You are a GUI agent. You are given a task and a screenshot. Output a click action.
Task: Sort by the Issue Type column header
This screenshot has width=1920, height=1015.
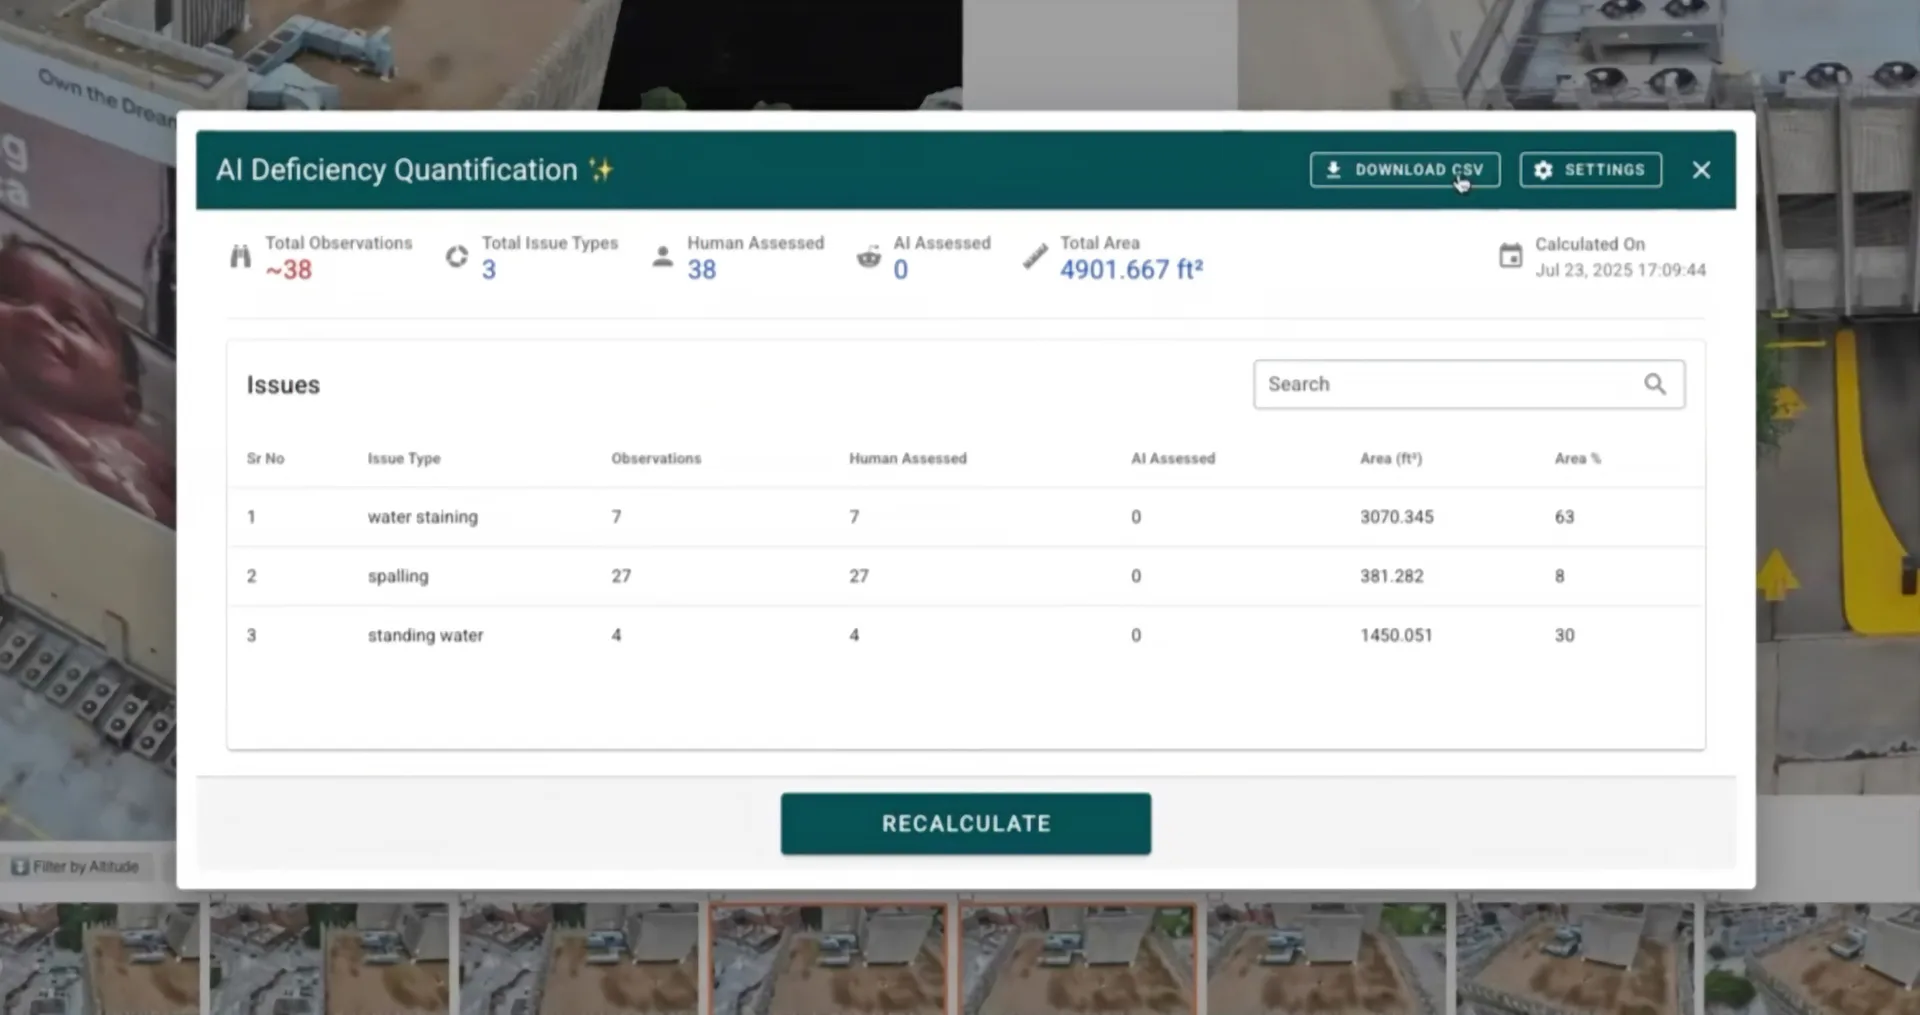click(404, 458)
